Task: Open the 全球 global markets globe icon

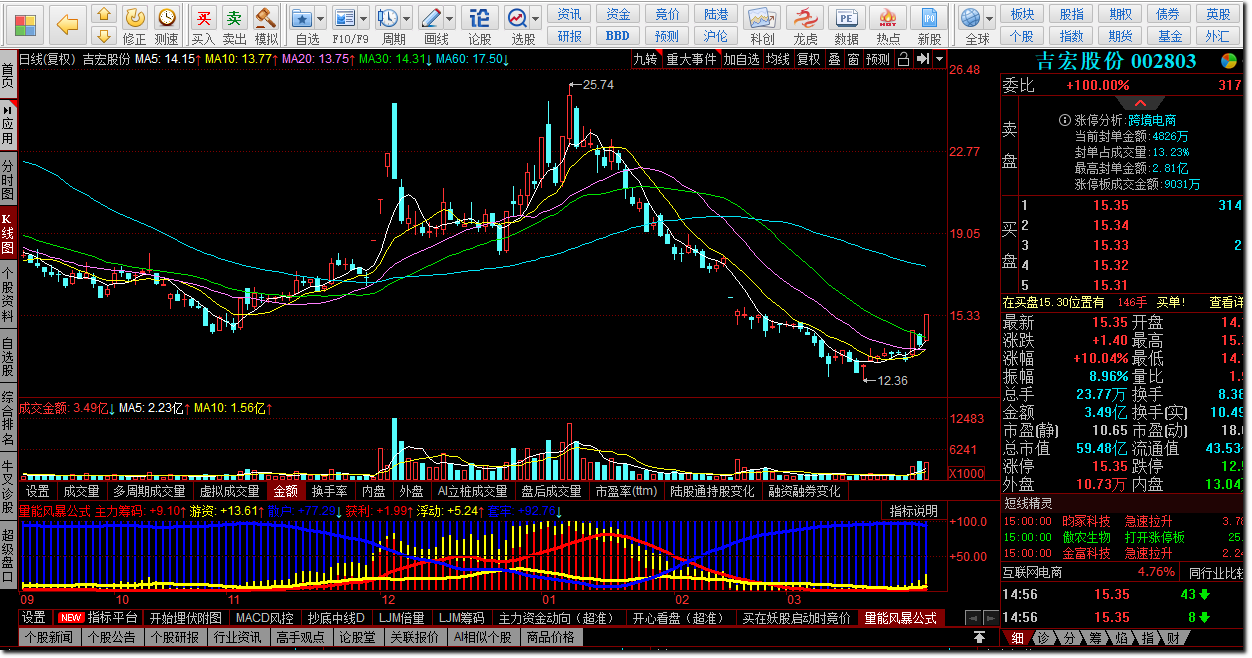Action: click(971, 17)
